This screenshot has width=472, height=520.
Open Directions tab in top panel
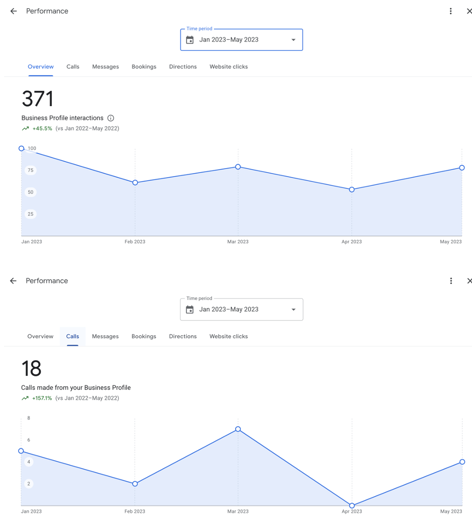pyautogui.click(x=183, y=67)
